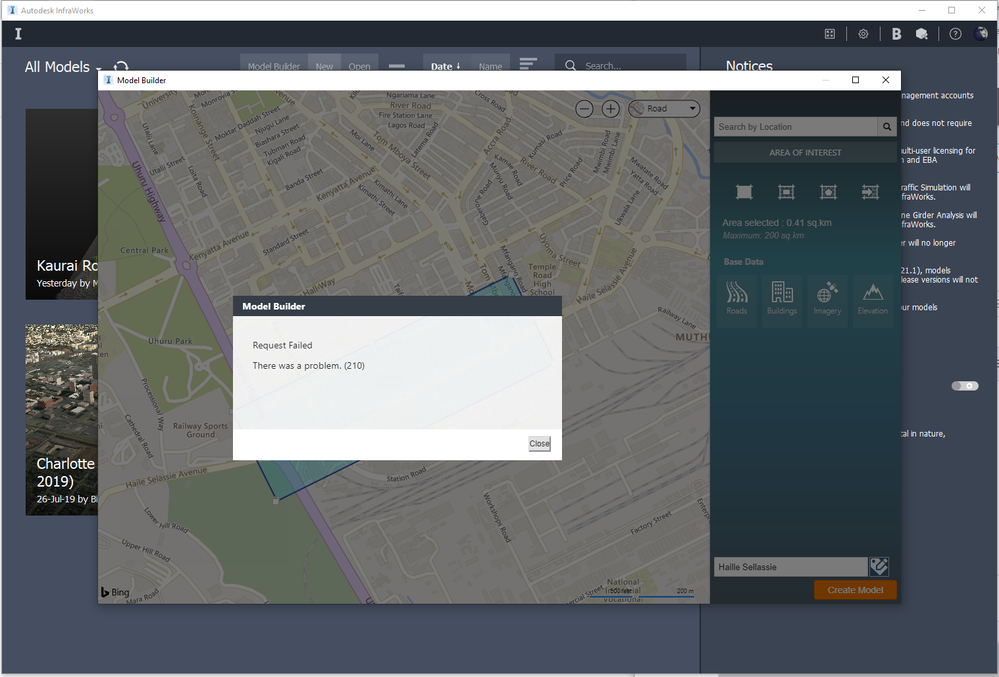Zoom in the map with plus icon
The height and width of the screenshot is (677, 999).
click(x=610, y=109)
